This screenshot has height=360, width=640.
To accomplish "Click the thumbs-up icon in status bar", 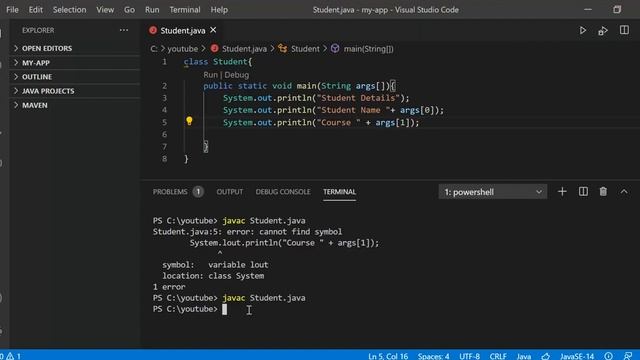I will (545, 356).
